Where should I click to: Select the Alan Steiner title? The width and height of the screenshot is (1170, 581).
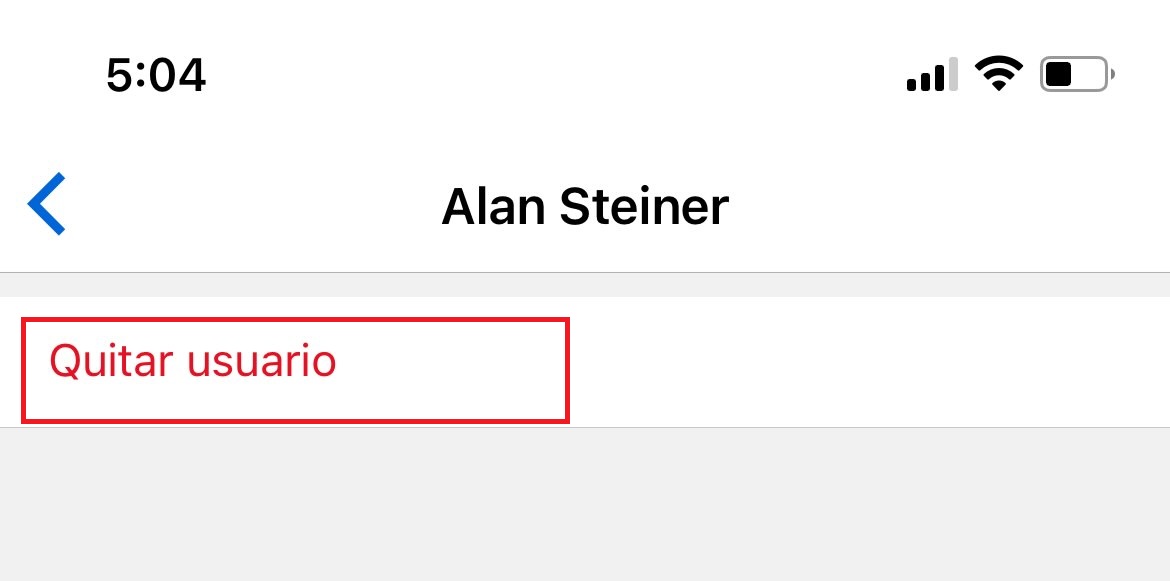[x=585, y=206]
